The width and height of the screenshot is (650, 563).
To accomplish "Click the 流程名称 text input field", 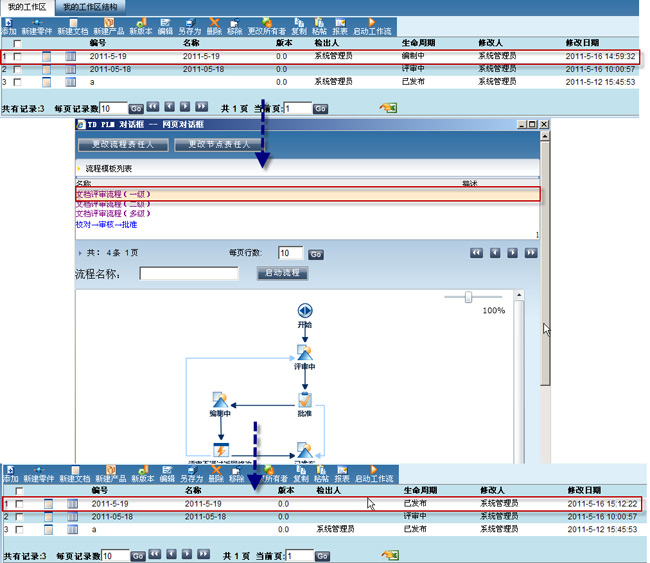I will 189,273.
